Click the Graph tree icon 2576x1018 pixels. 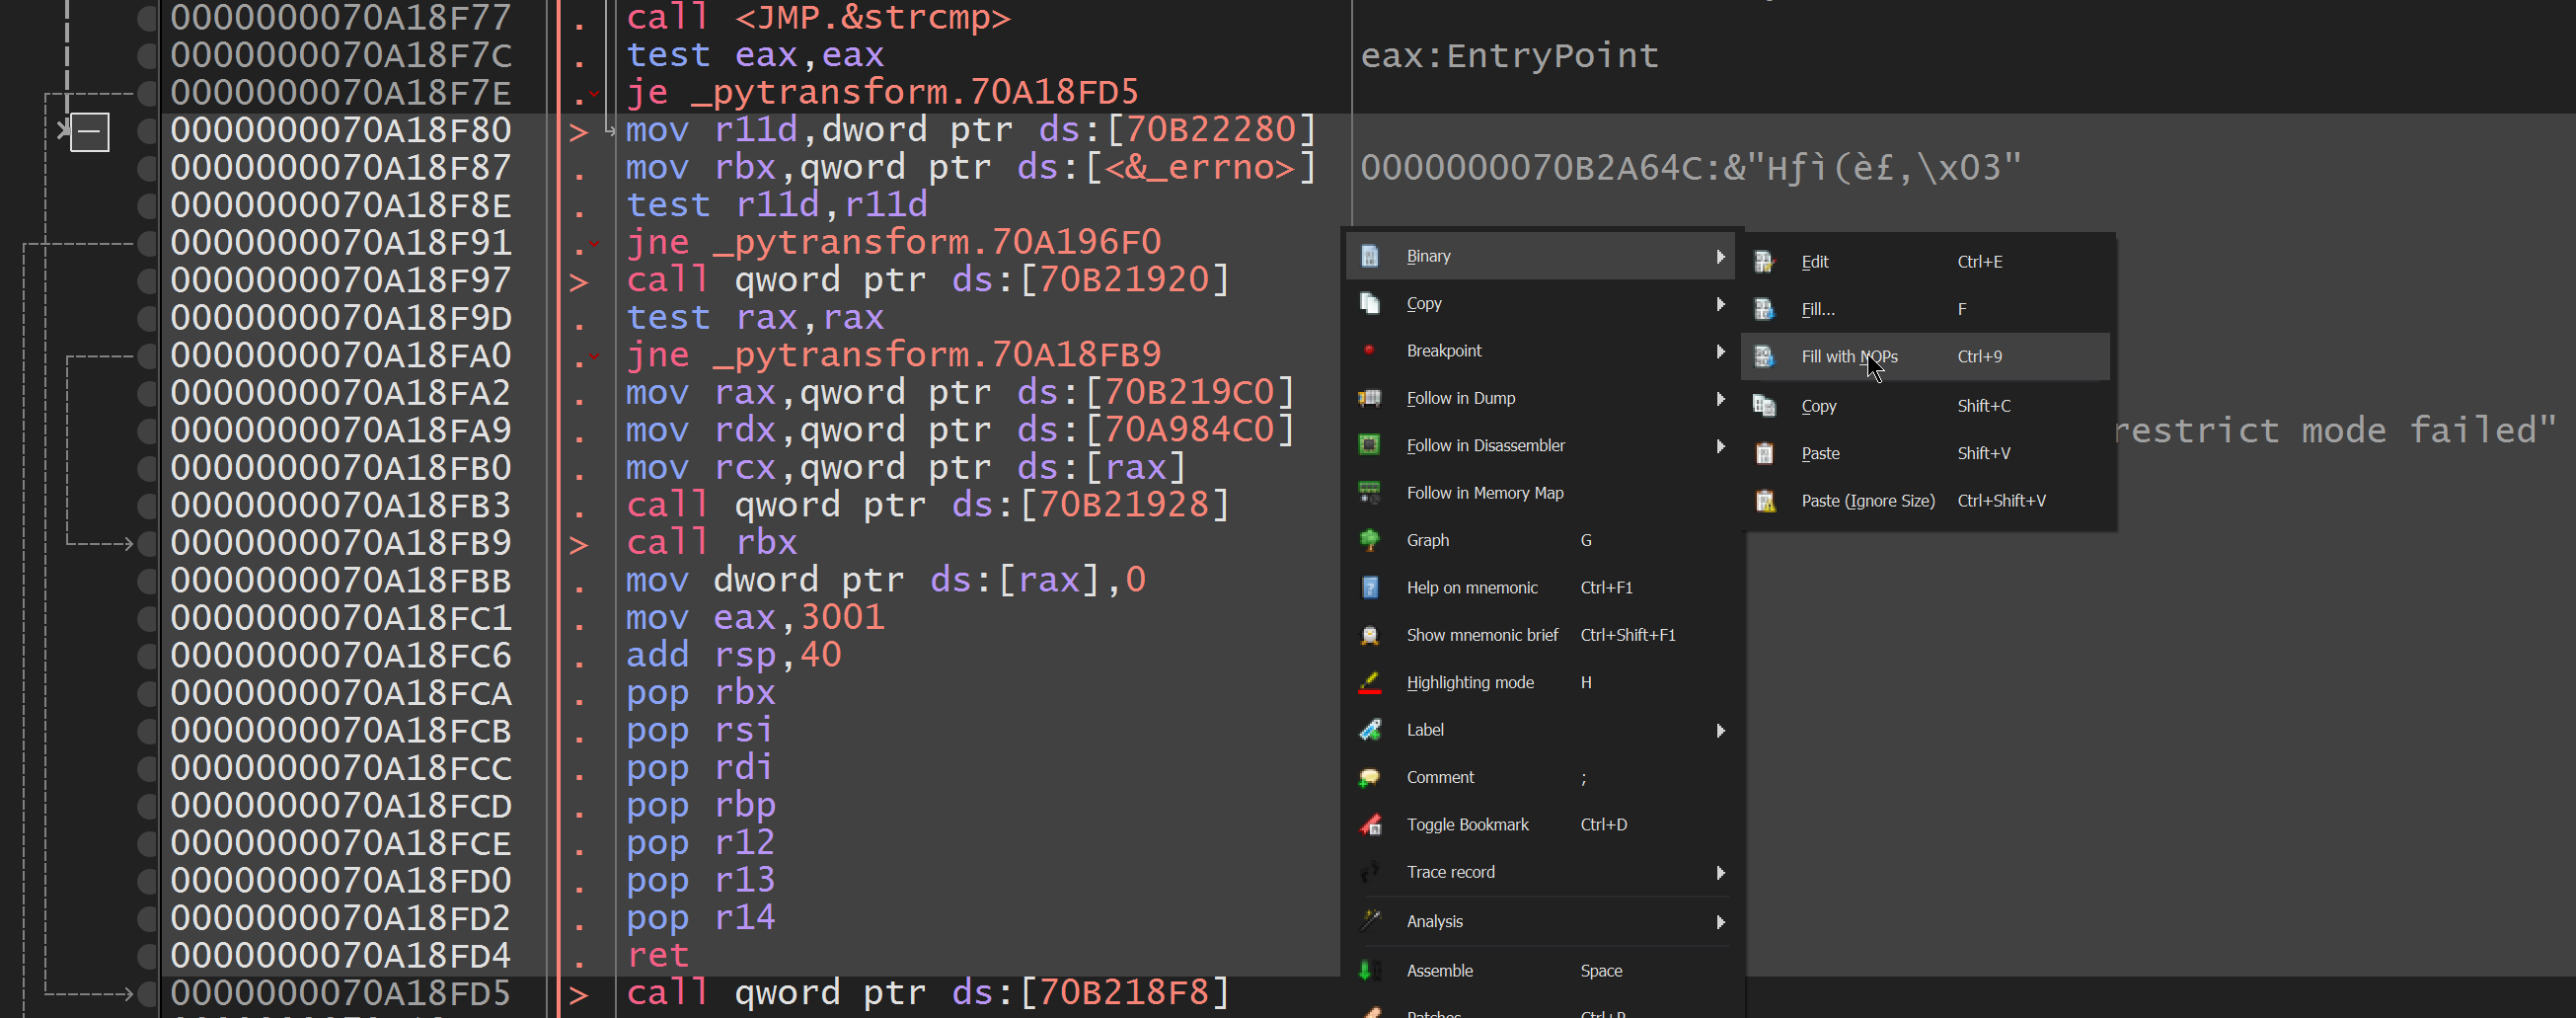[1370, 540]
